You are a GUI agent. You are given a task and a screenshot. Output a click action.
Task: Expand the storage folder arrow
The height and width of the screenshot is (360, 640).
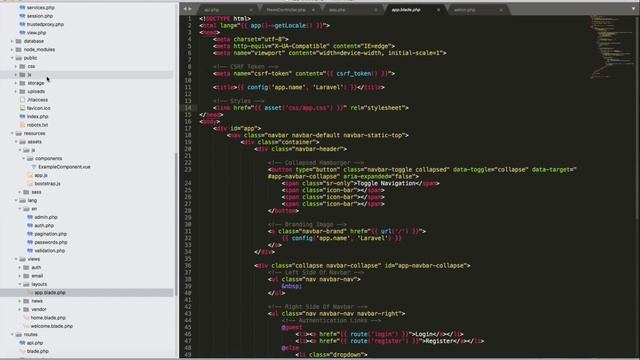click(16, 83)
